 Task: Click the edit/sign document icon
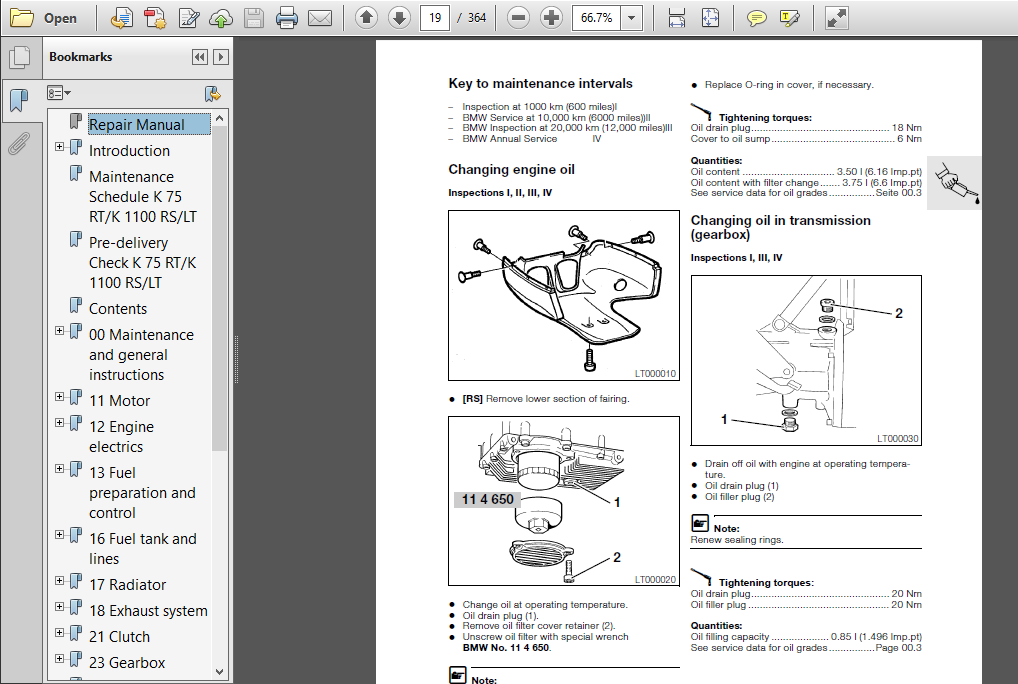coord(188,18)
